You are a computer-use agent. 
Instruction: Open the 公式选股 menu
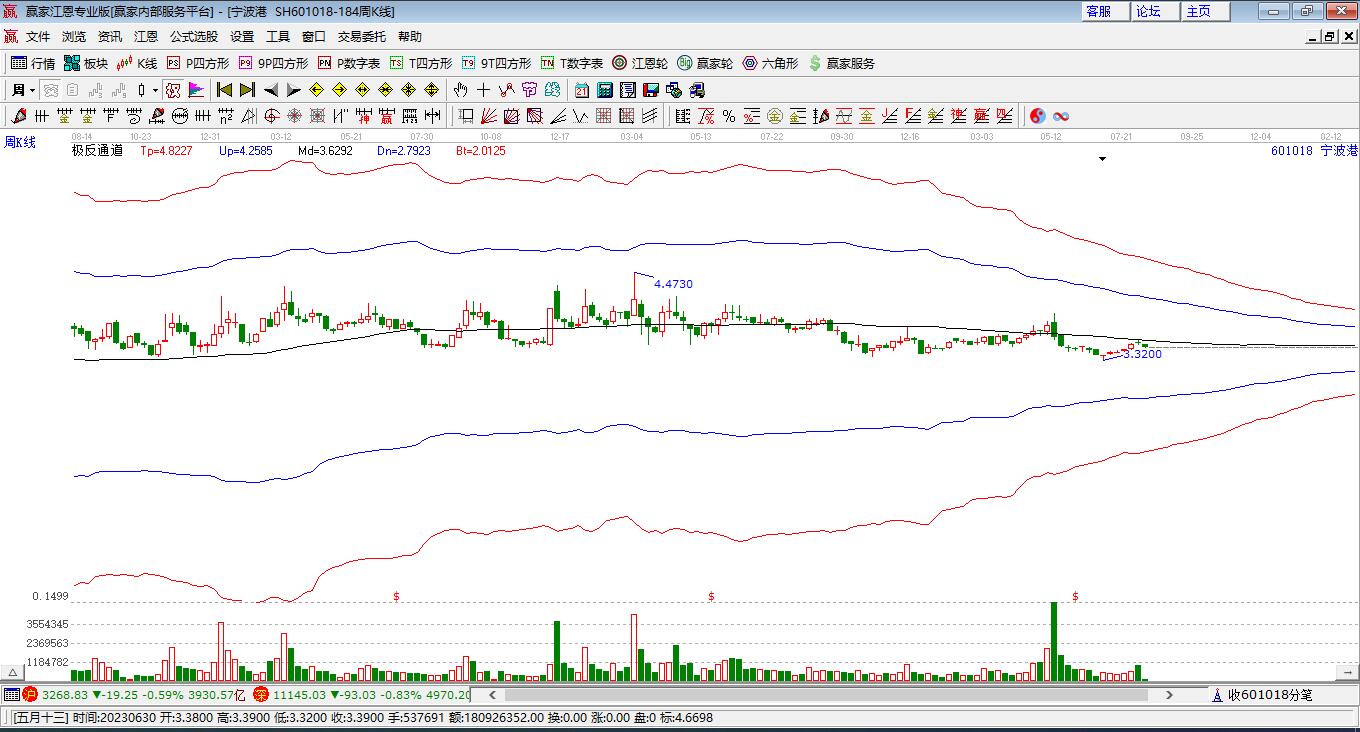[x=193, y=36]
